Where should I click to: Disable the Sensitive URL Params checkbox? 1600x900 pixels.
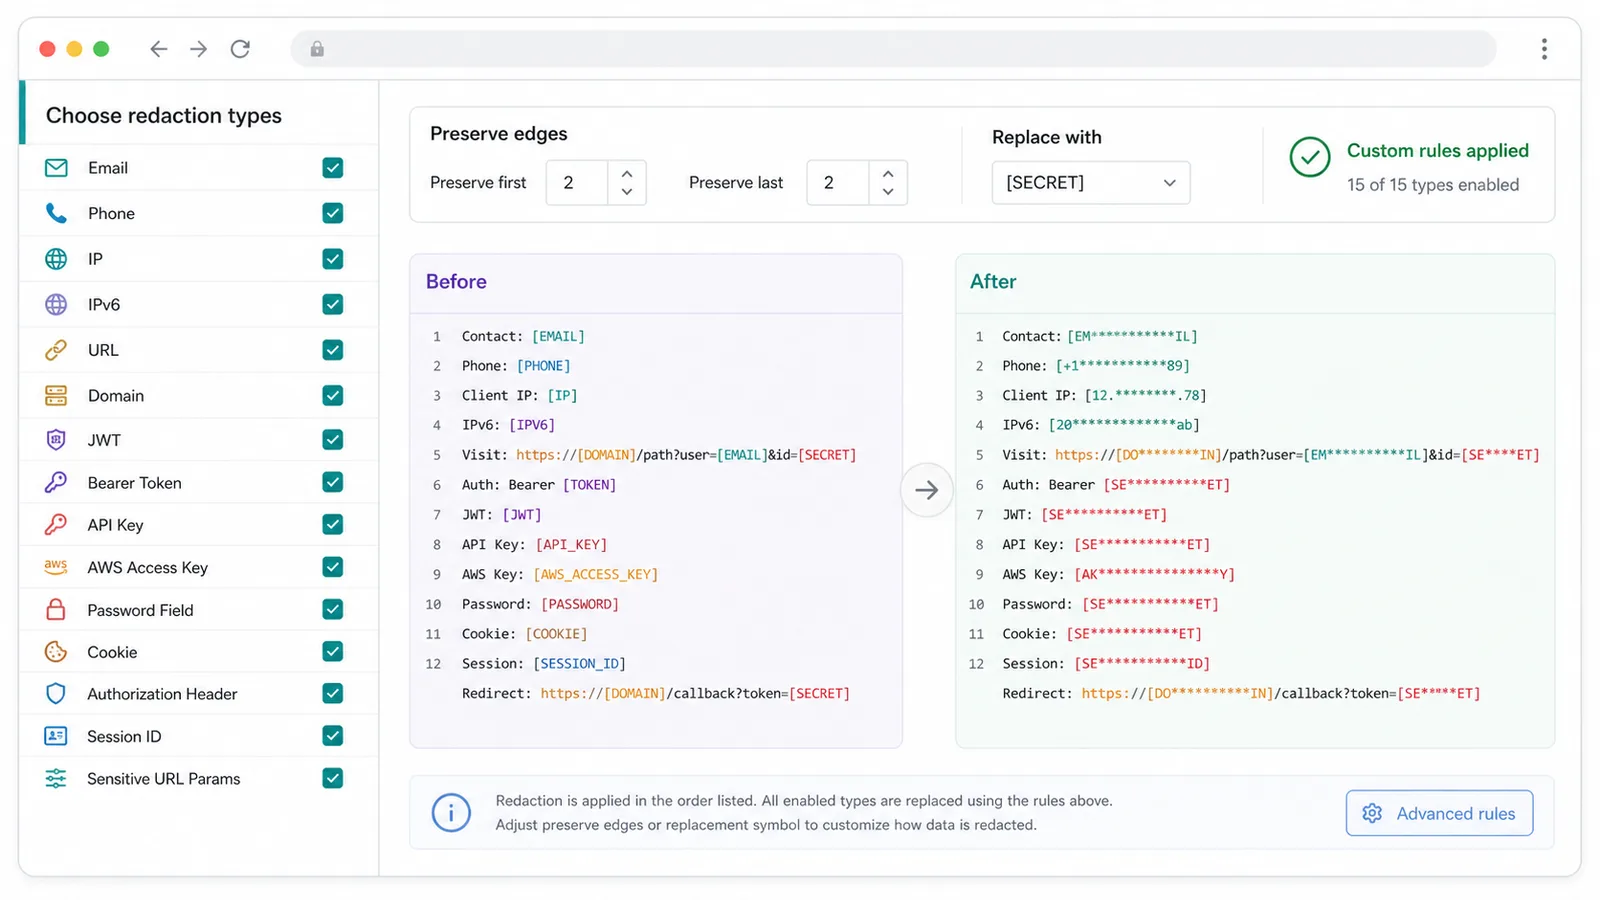tap(333, 778)
